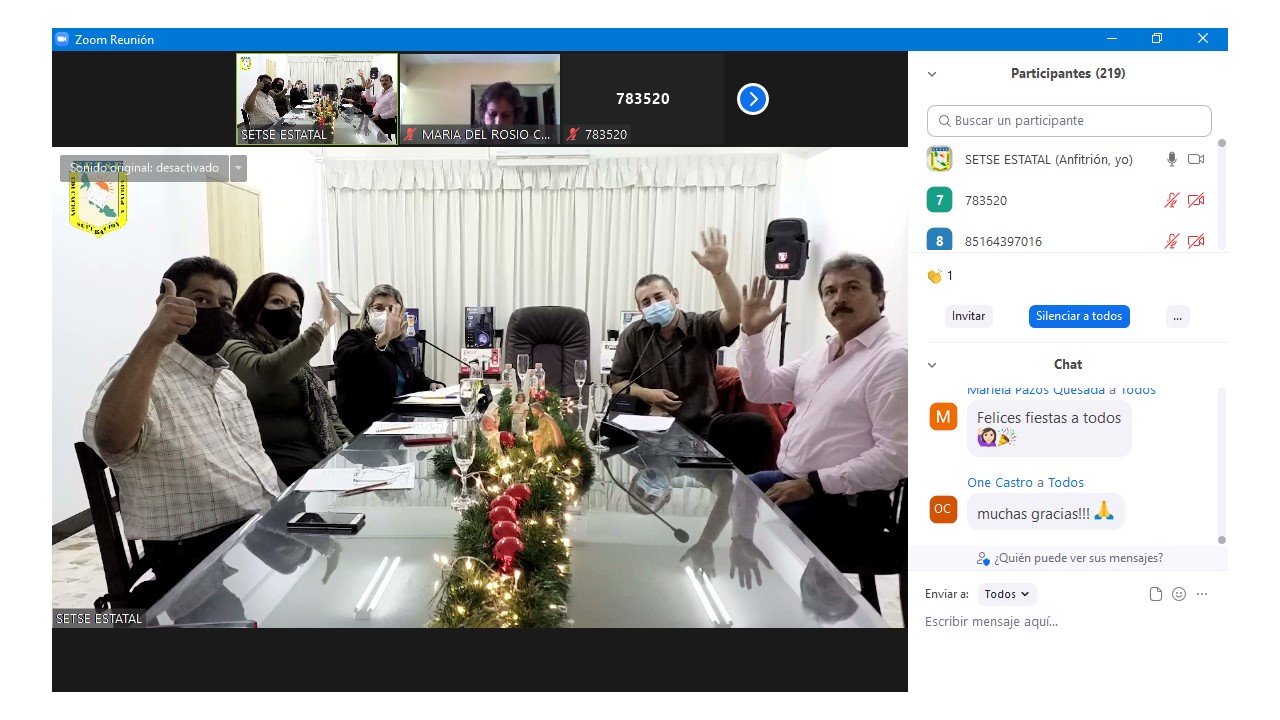The height and width of the screenshot is (720, 1280).
Task: Unmute participant 85164397016 microphone
Action: click(1172, 241)
